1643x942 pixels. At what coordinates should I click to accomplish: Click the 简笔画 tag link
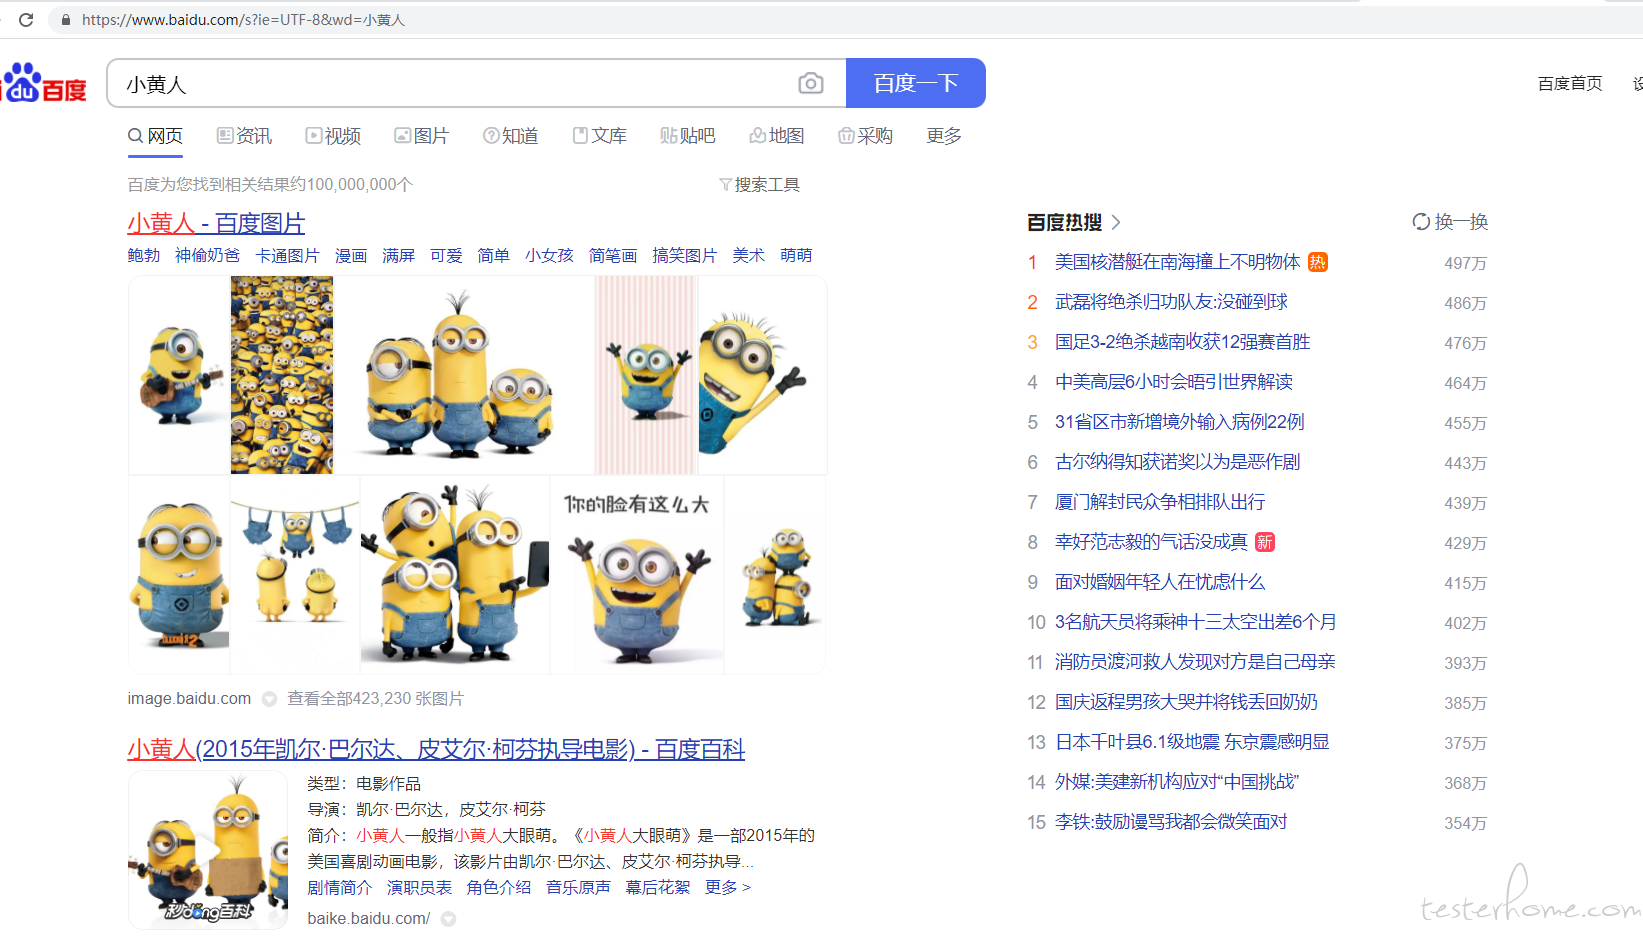(613, 255)
